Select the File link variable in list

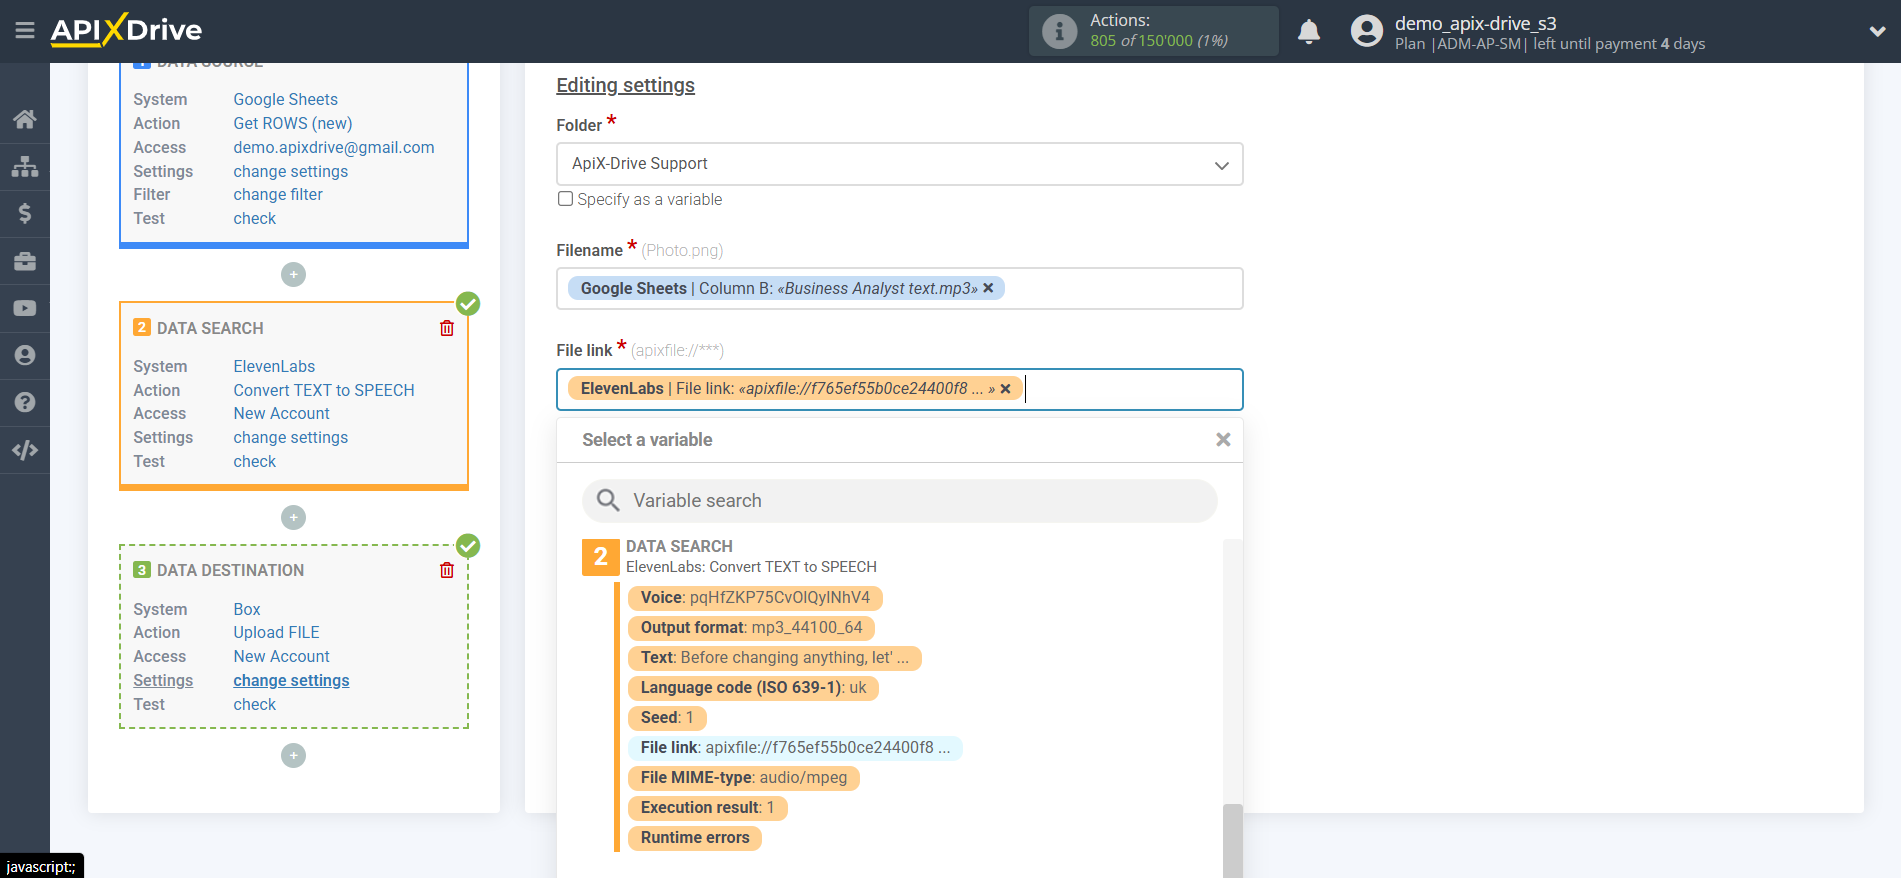[x=795, y=748]
